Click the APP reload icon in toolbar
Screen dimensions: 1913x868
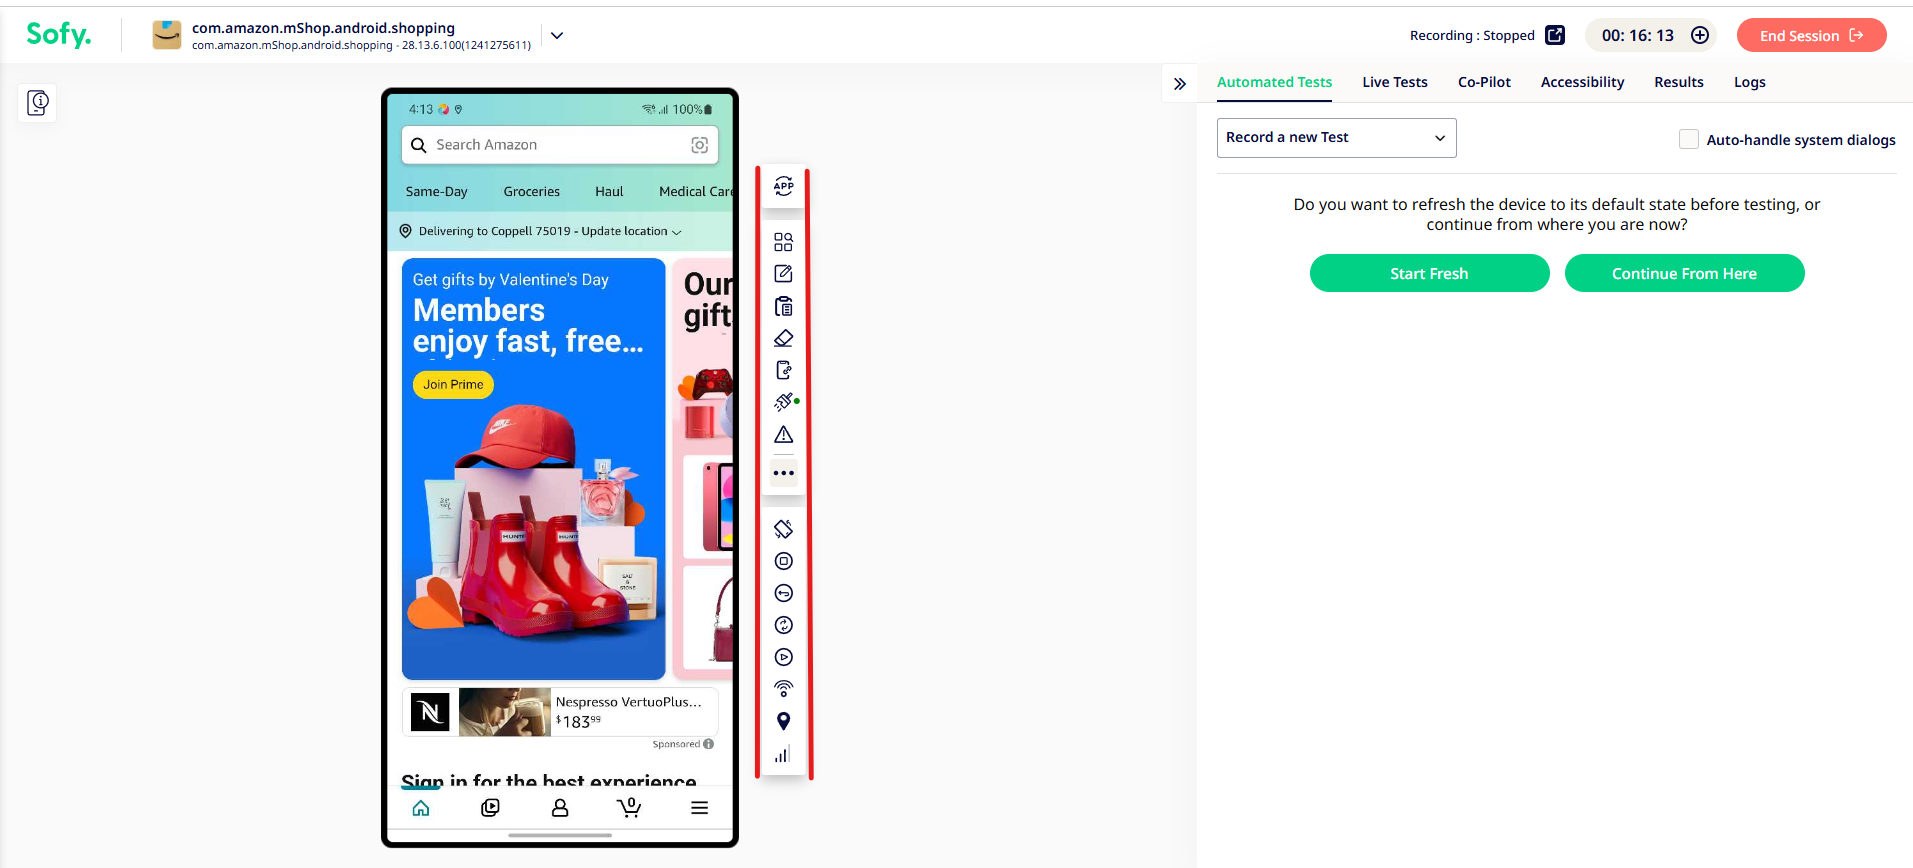tap(784, 186)
